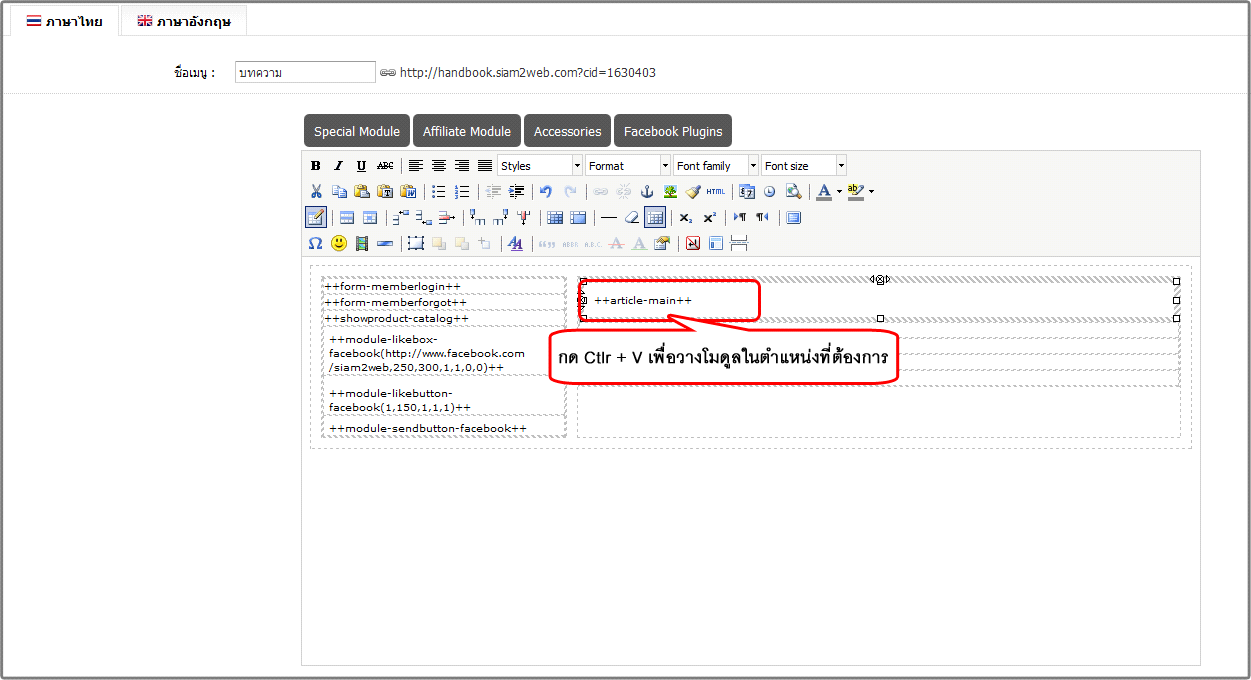Insert predefined template content
This screenshot has height=680, width=1251.
pos(717,243)
